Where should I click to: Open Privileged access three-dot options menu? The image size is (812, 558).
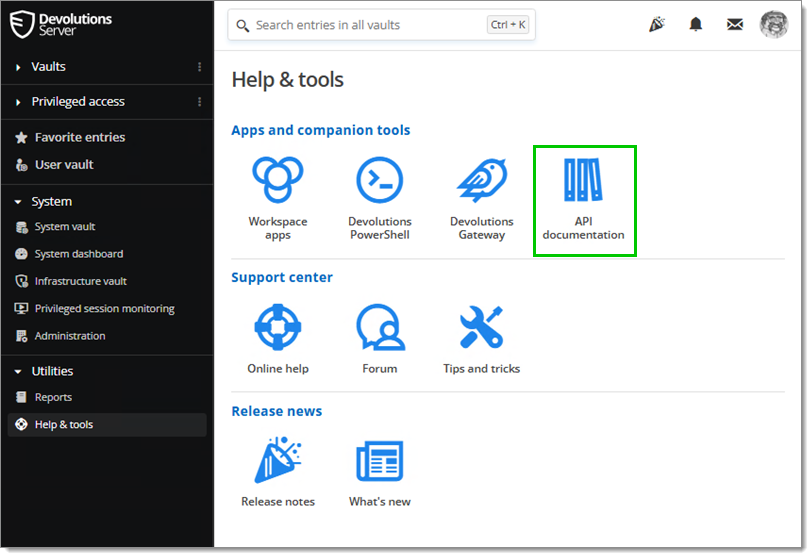coord(199,101)
